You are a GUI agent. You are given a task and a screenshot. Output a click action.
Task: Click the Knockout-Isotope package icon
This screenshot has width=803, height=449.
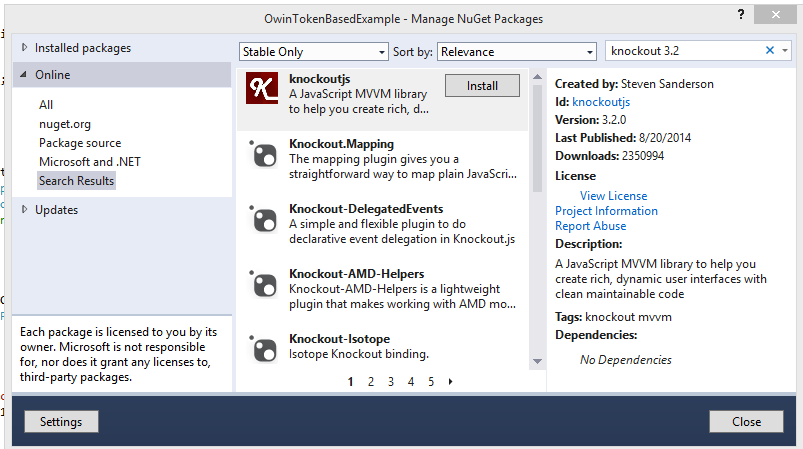click(262, 347)
